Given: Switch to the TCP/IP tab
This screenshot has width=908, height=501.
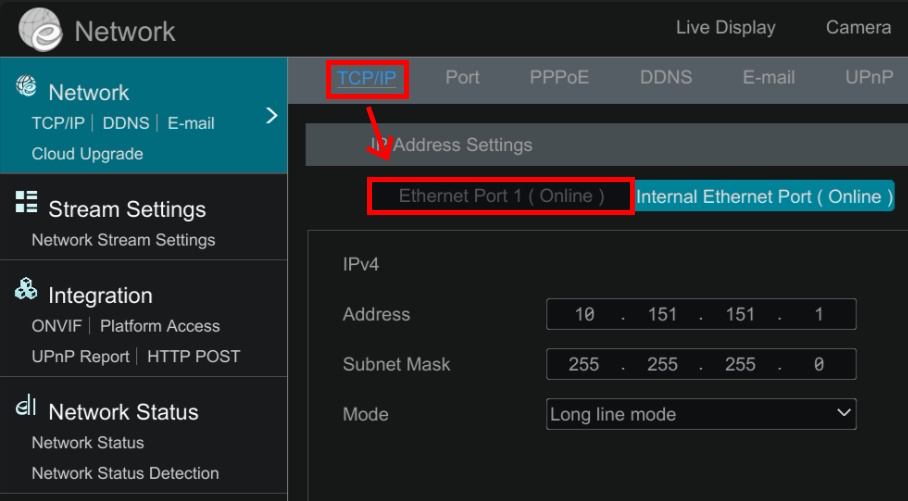Looking at the screenshot, I should click(x=366, y=78).
